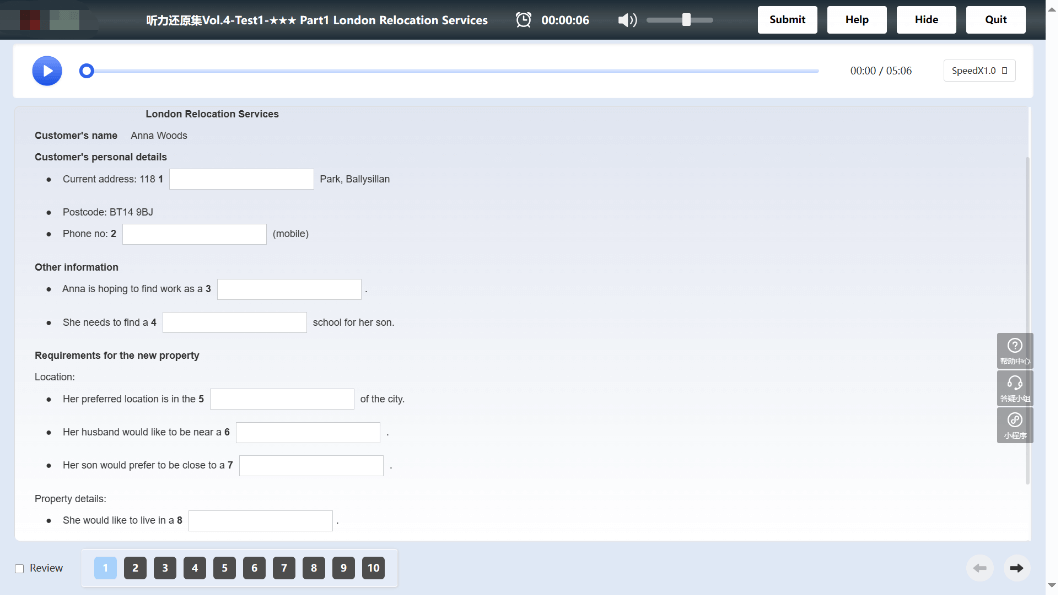The image size is (1058, 595).
Task: Jump to question 10 in navigator
Action: point(373,568)
